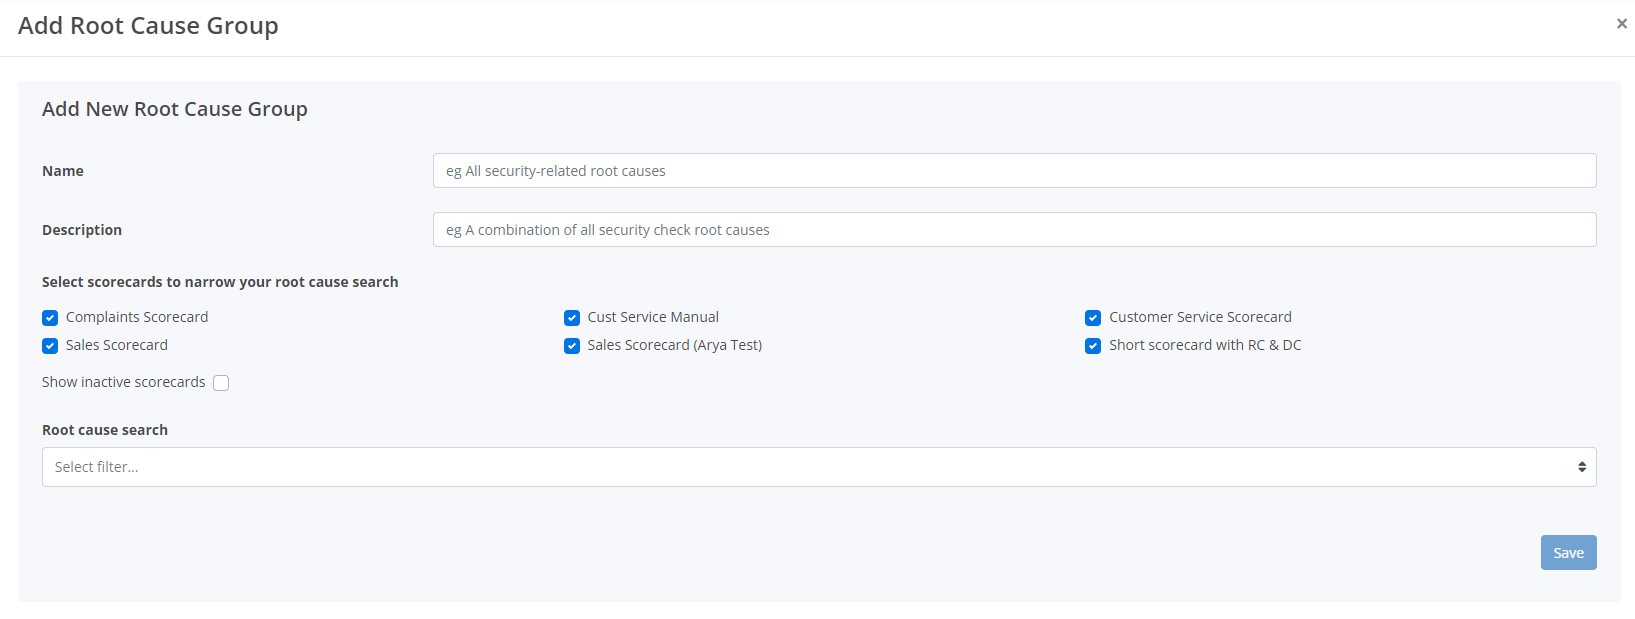The width and height of the screenshot is (1635, 619).
Task: Click the 'Show inactive scorecards' label
Action: click(x=124, y=382)
